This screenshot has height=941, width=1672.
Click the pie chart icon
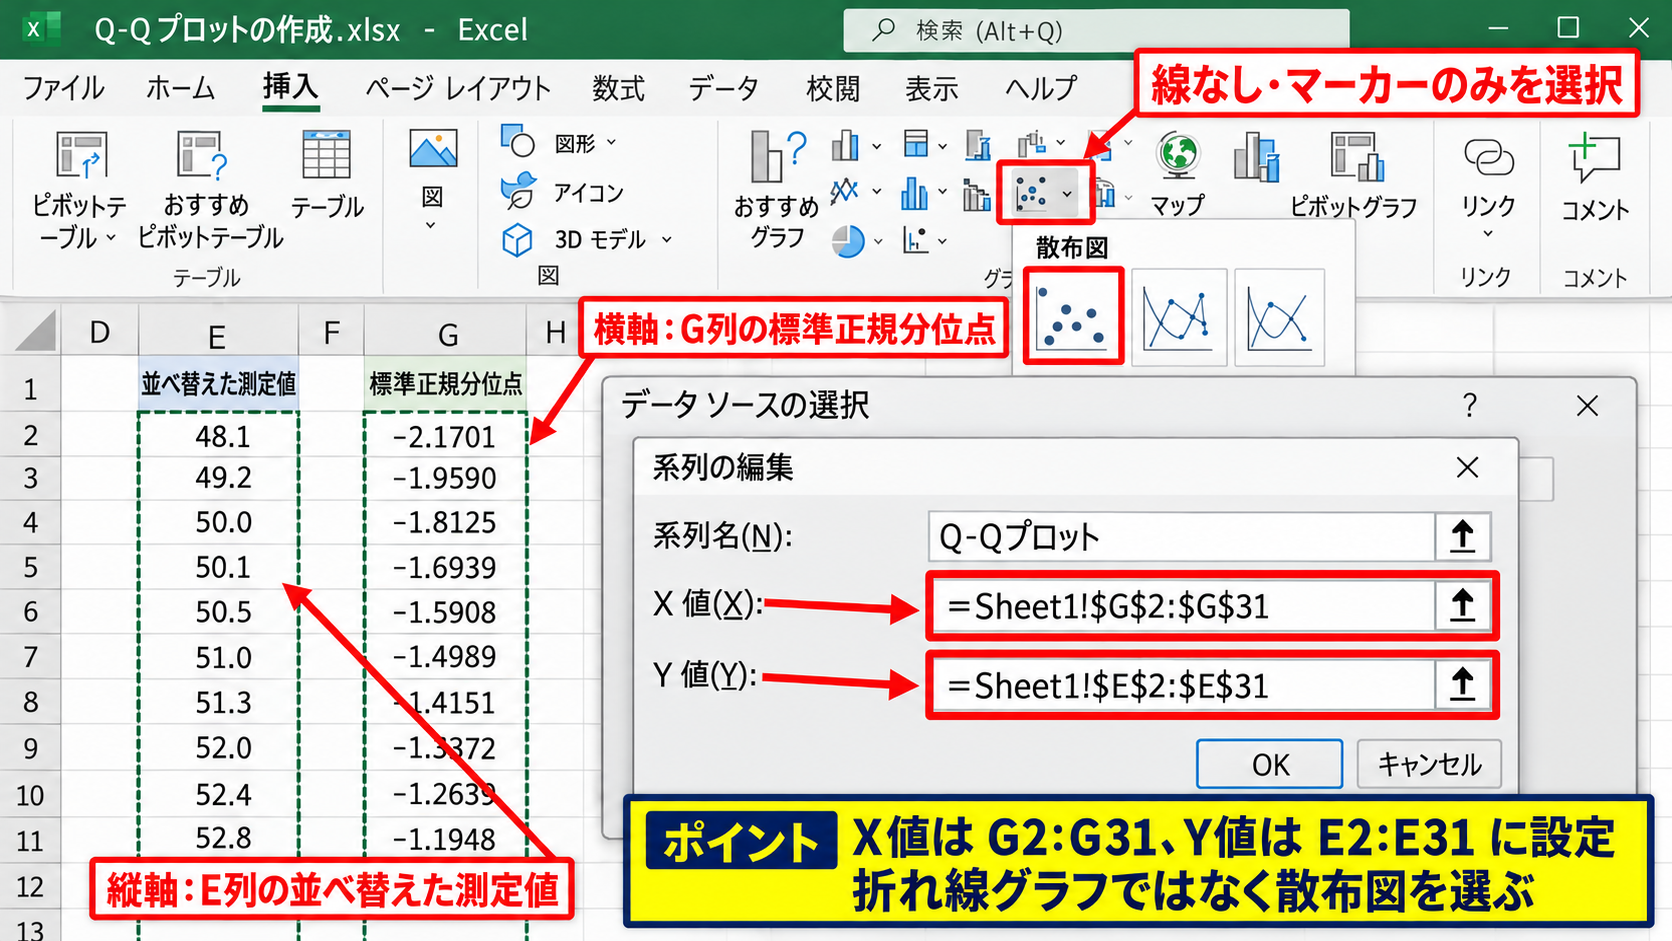pos(848,240)
